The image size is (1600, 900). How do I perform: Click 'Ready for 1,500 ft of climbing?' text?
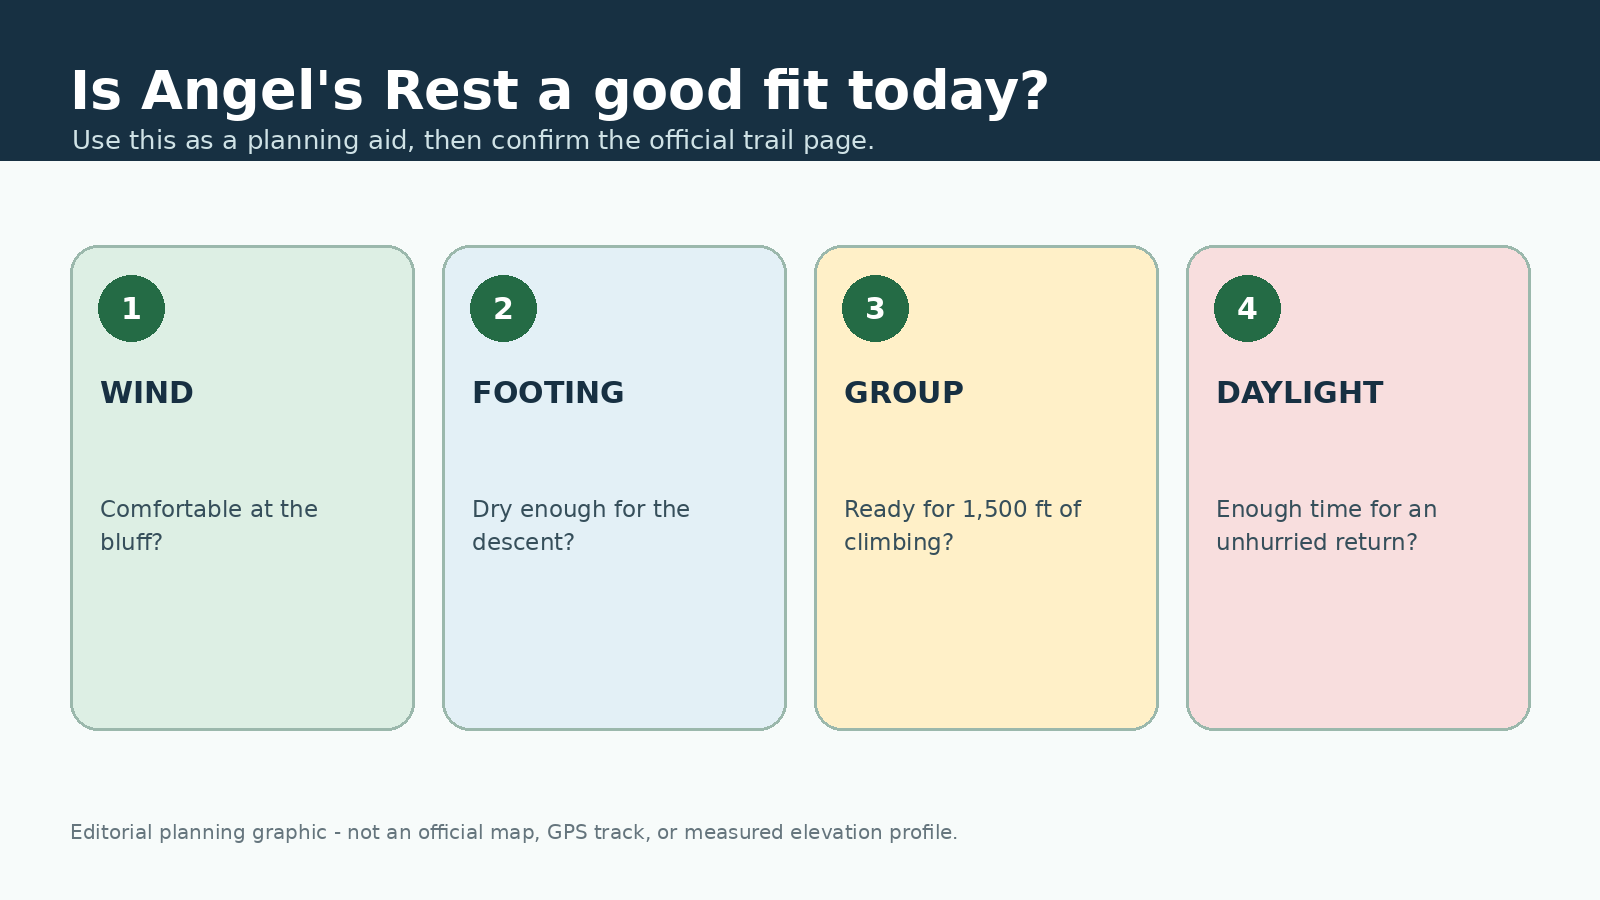(962, 526)
